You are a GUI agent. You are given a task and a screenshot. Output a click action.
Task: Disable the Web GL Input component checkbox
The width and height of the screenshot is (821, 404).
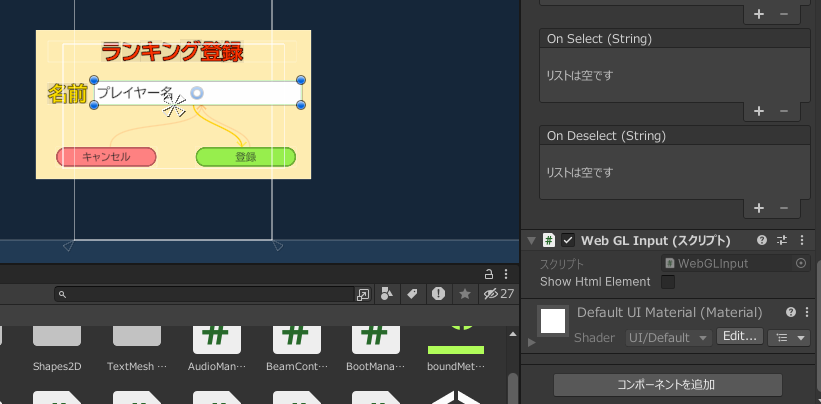[x=568, y=240]
